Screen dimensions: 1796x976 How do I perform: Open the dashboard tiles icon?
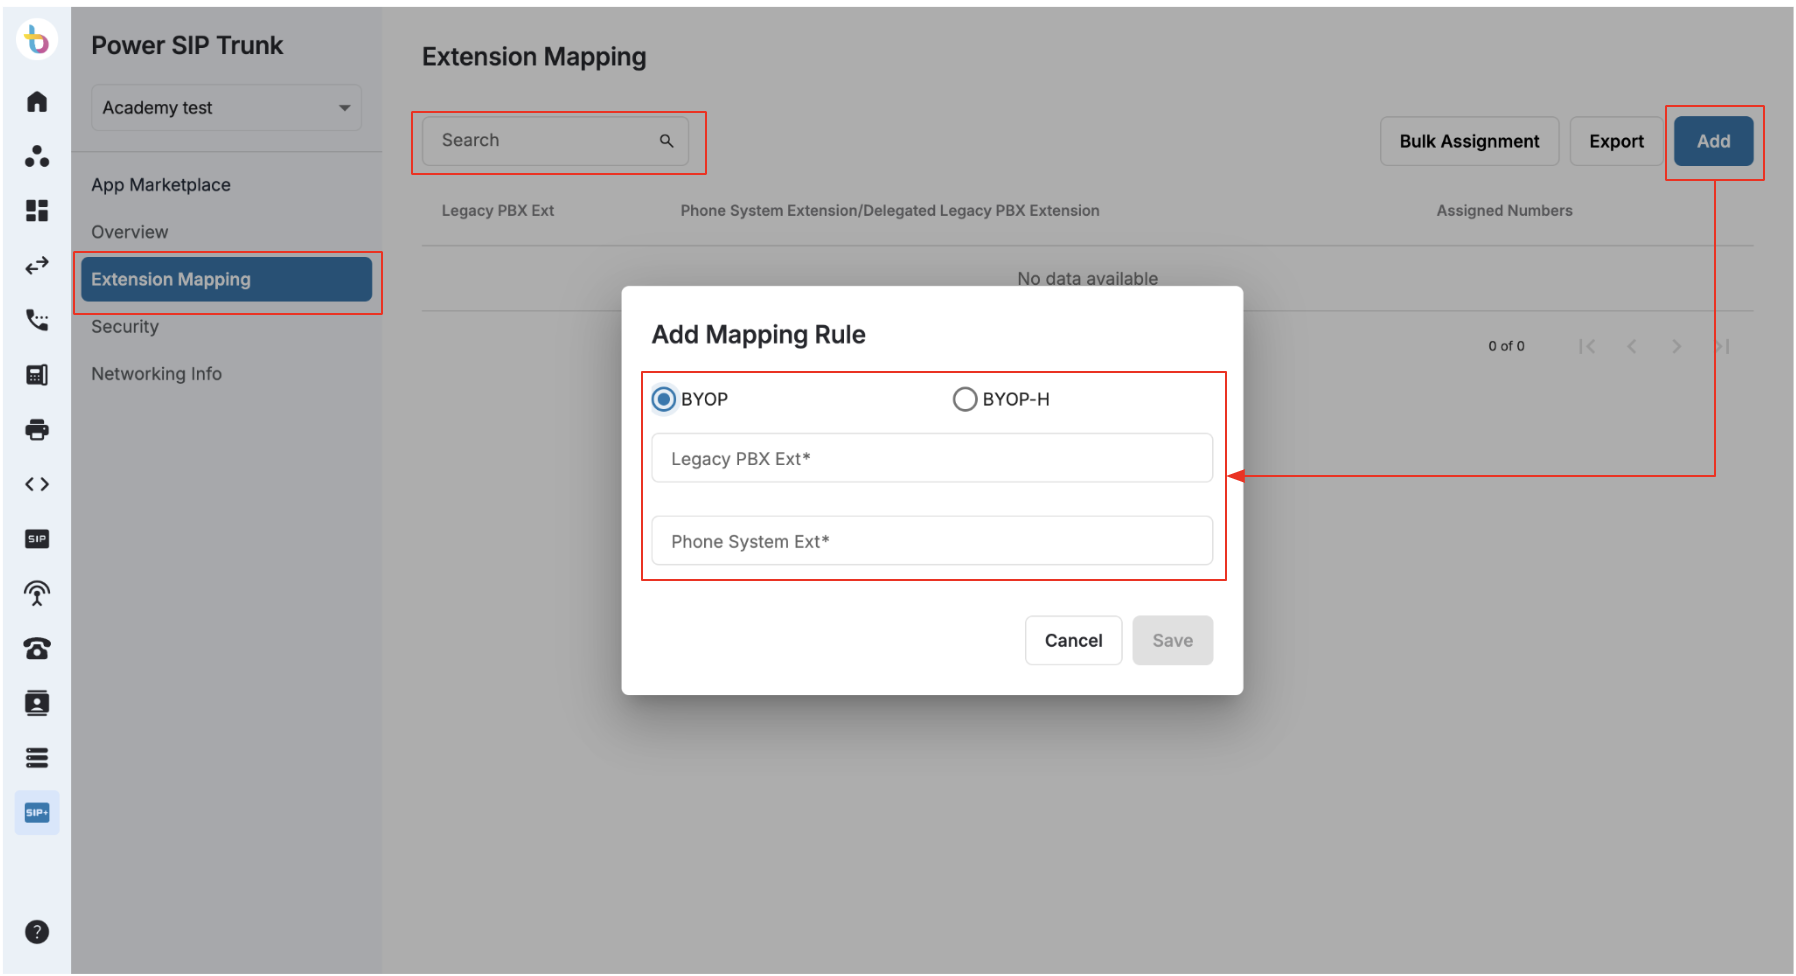(37, 210)
